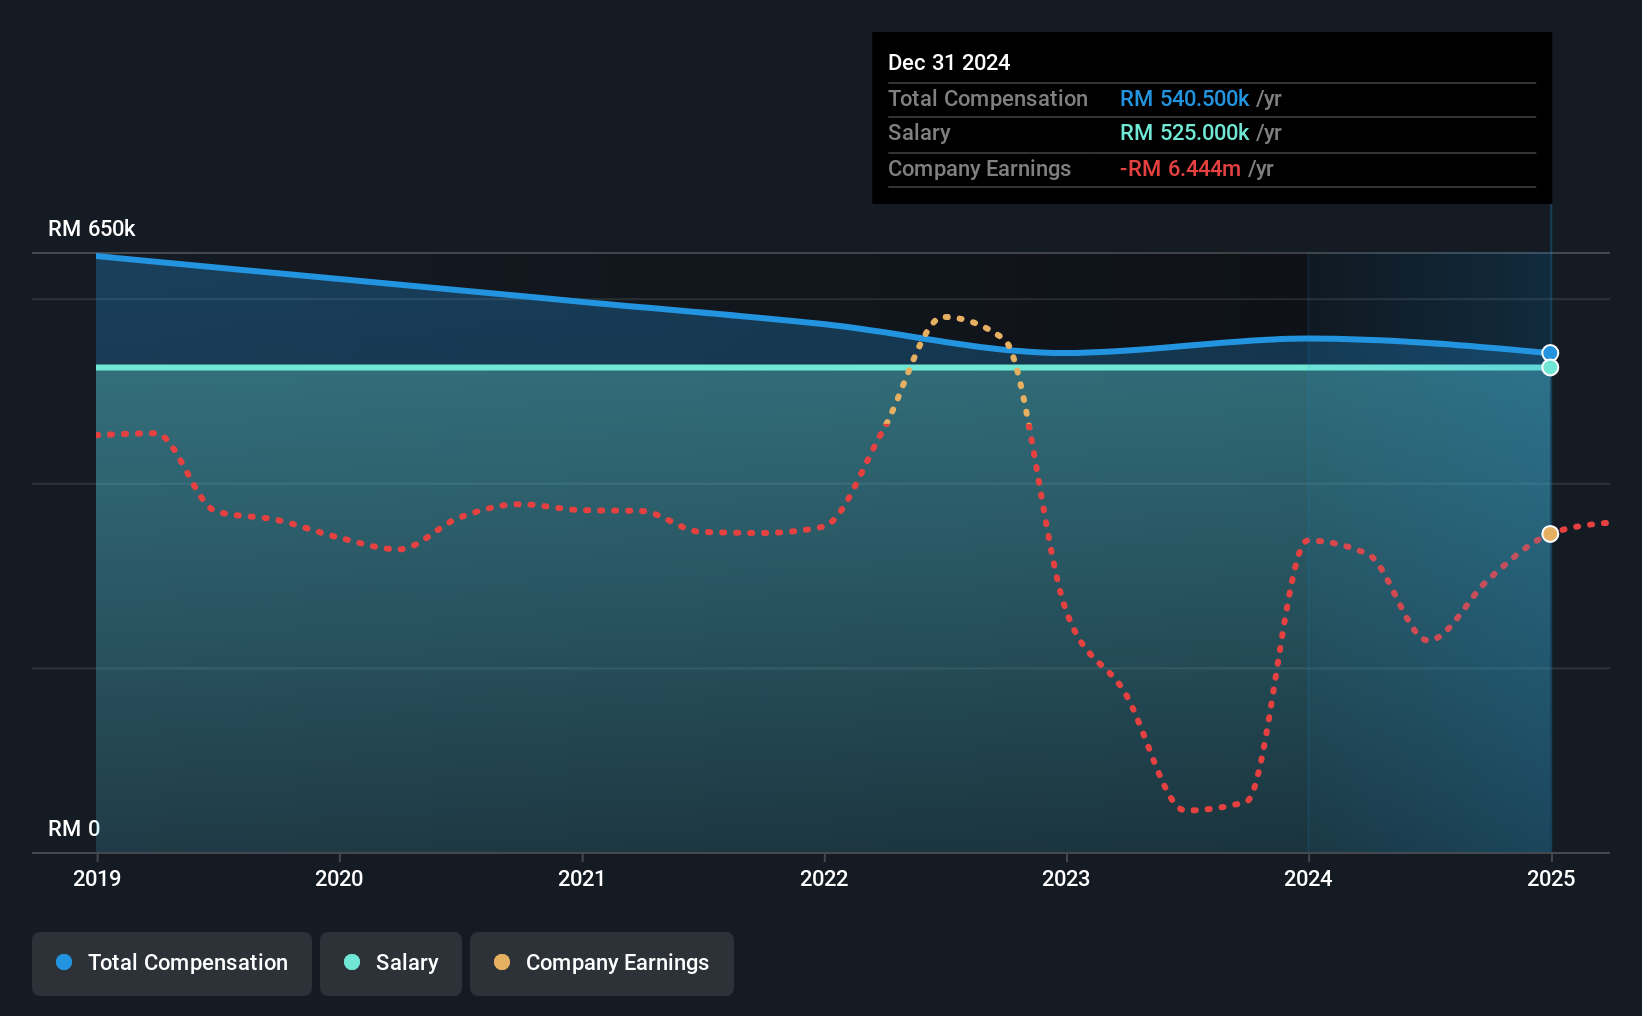
Task: Click the 2023 x-axis label
Action: (1066, 878)
